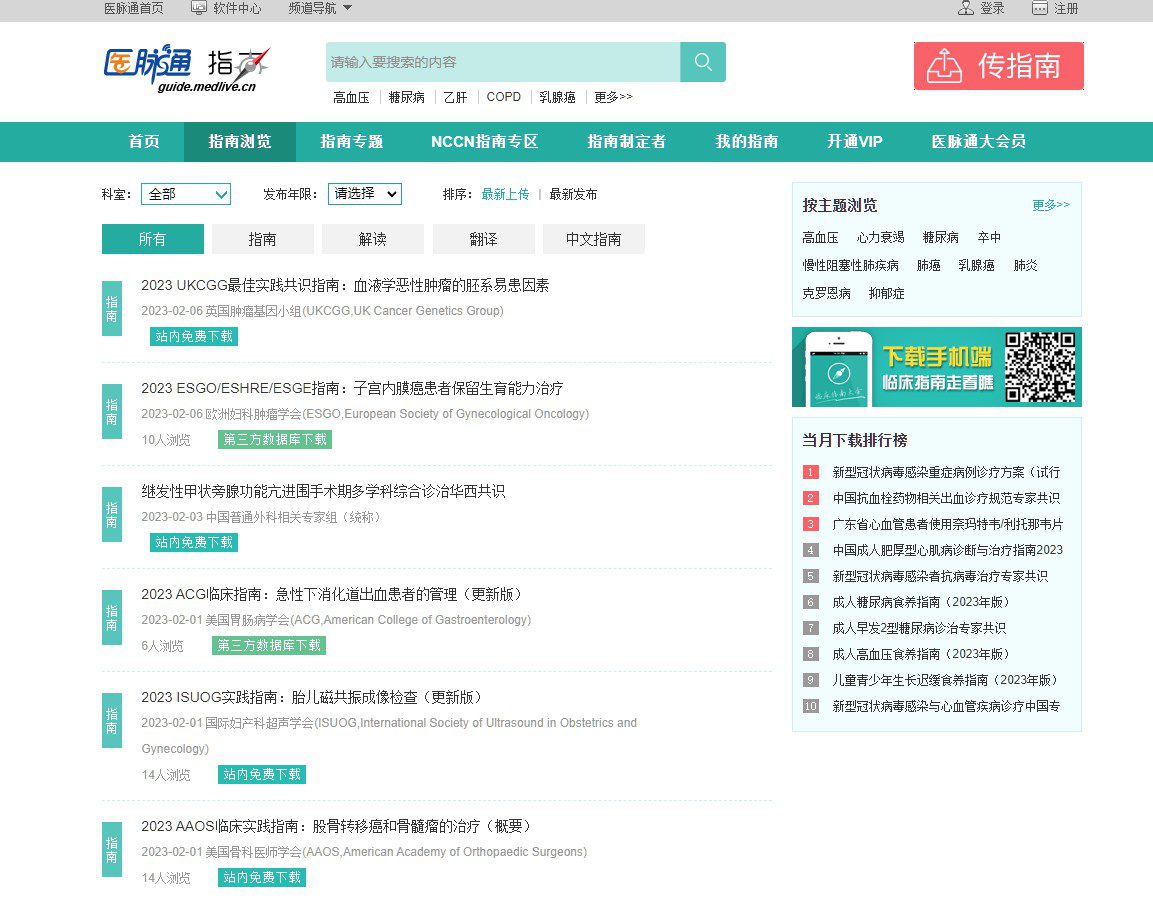Open the 频道导航 dropdown

coord(320,8)
